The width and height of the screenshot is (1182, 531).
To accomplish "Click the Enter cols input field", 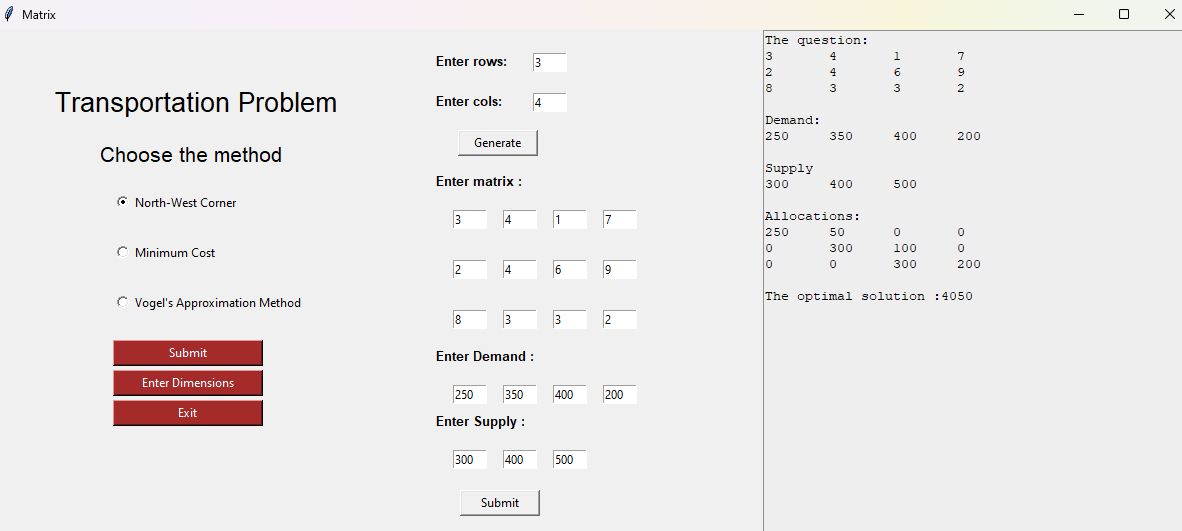I will pyautogui.click(x=549, y=103).
